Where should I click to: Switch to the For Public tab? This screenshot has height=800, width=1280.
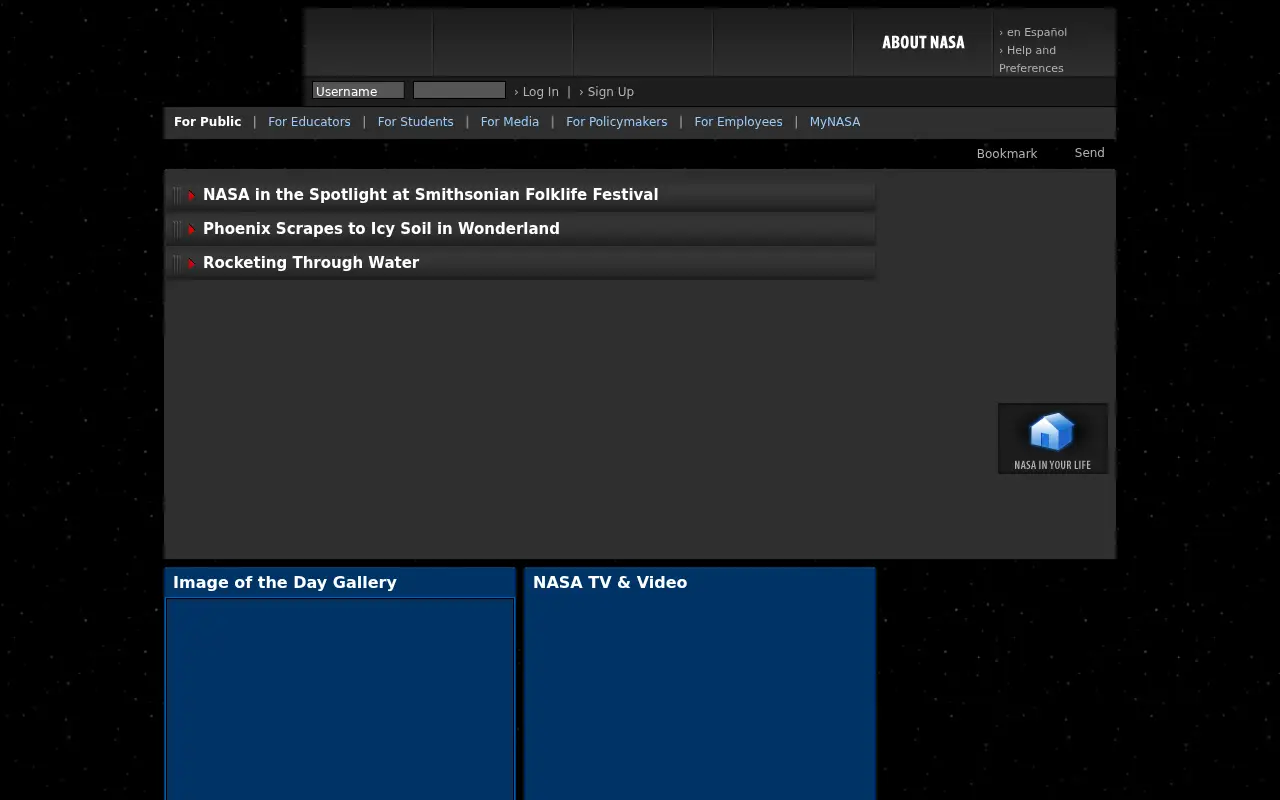point(207,122)
